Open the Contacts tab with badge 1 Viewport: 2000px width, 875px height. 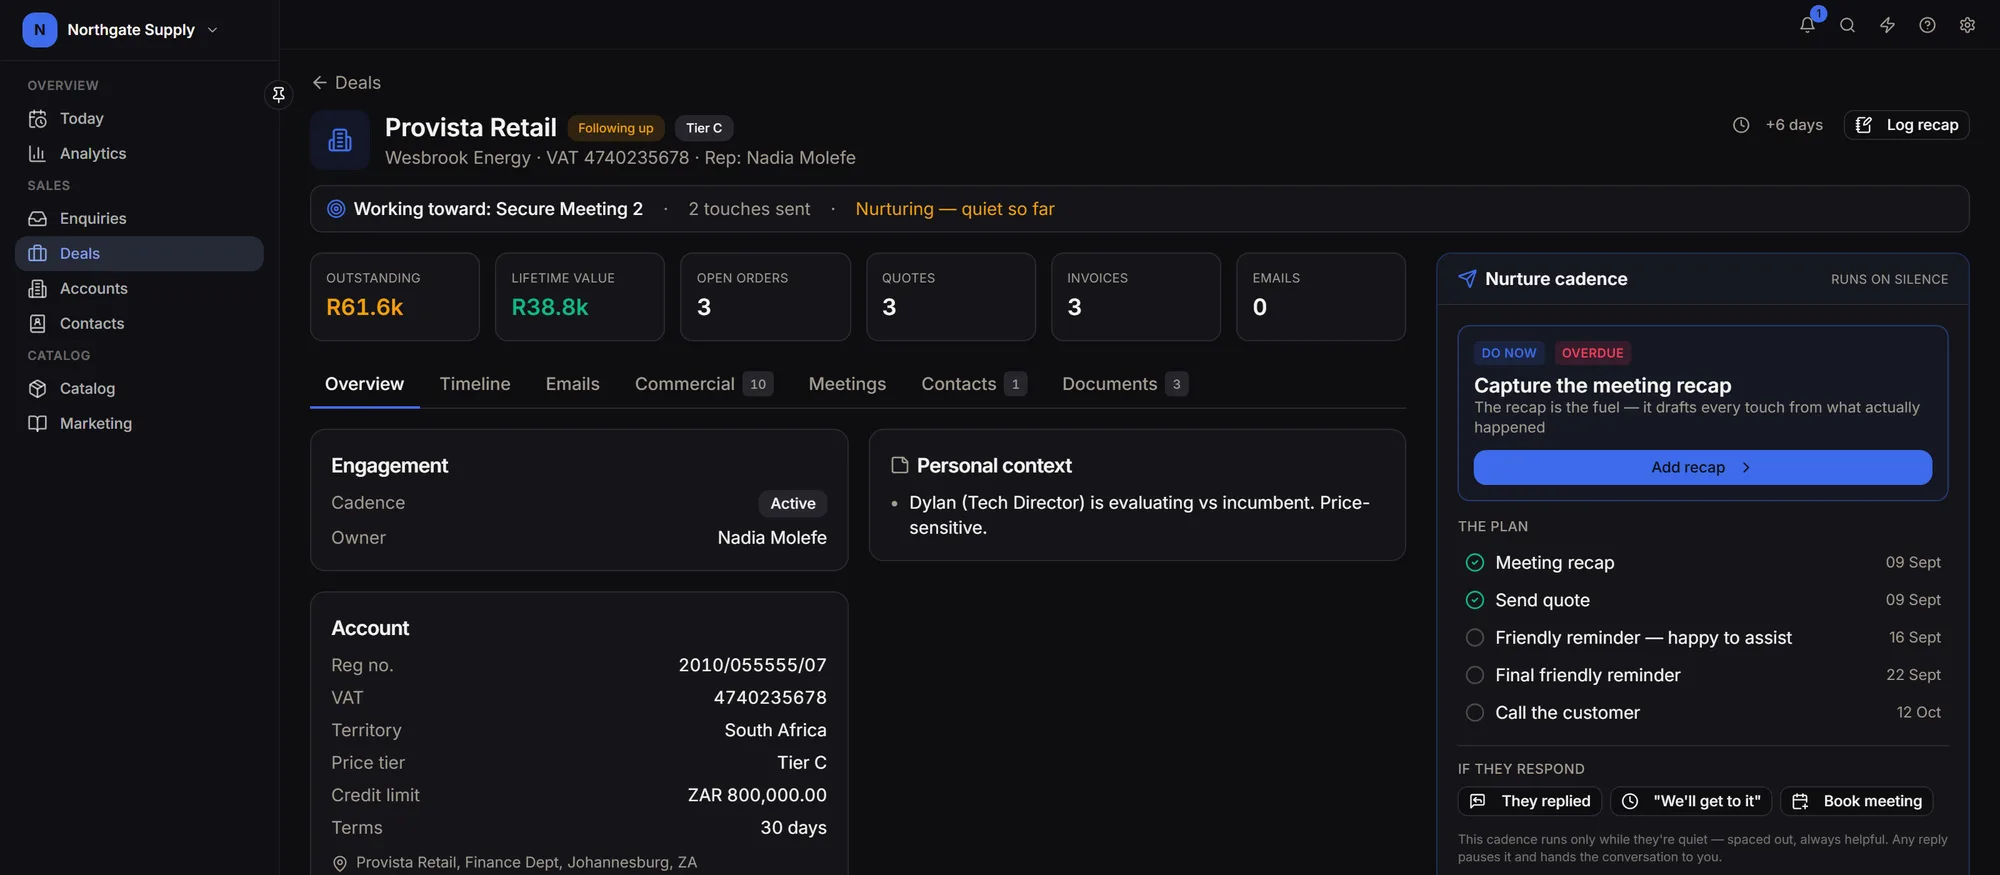click(x=974, y=384)
